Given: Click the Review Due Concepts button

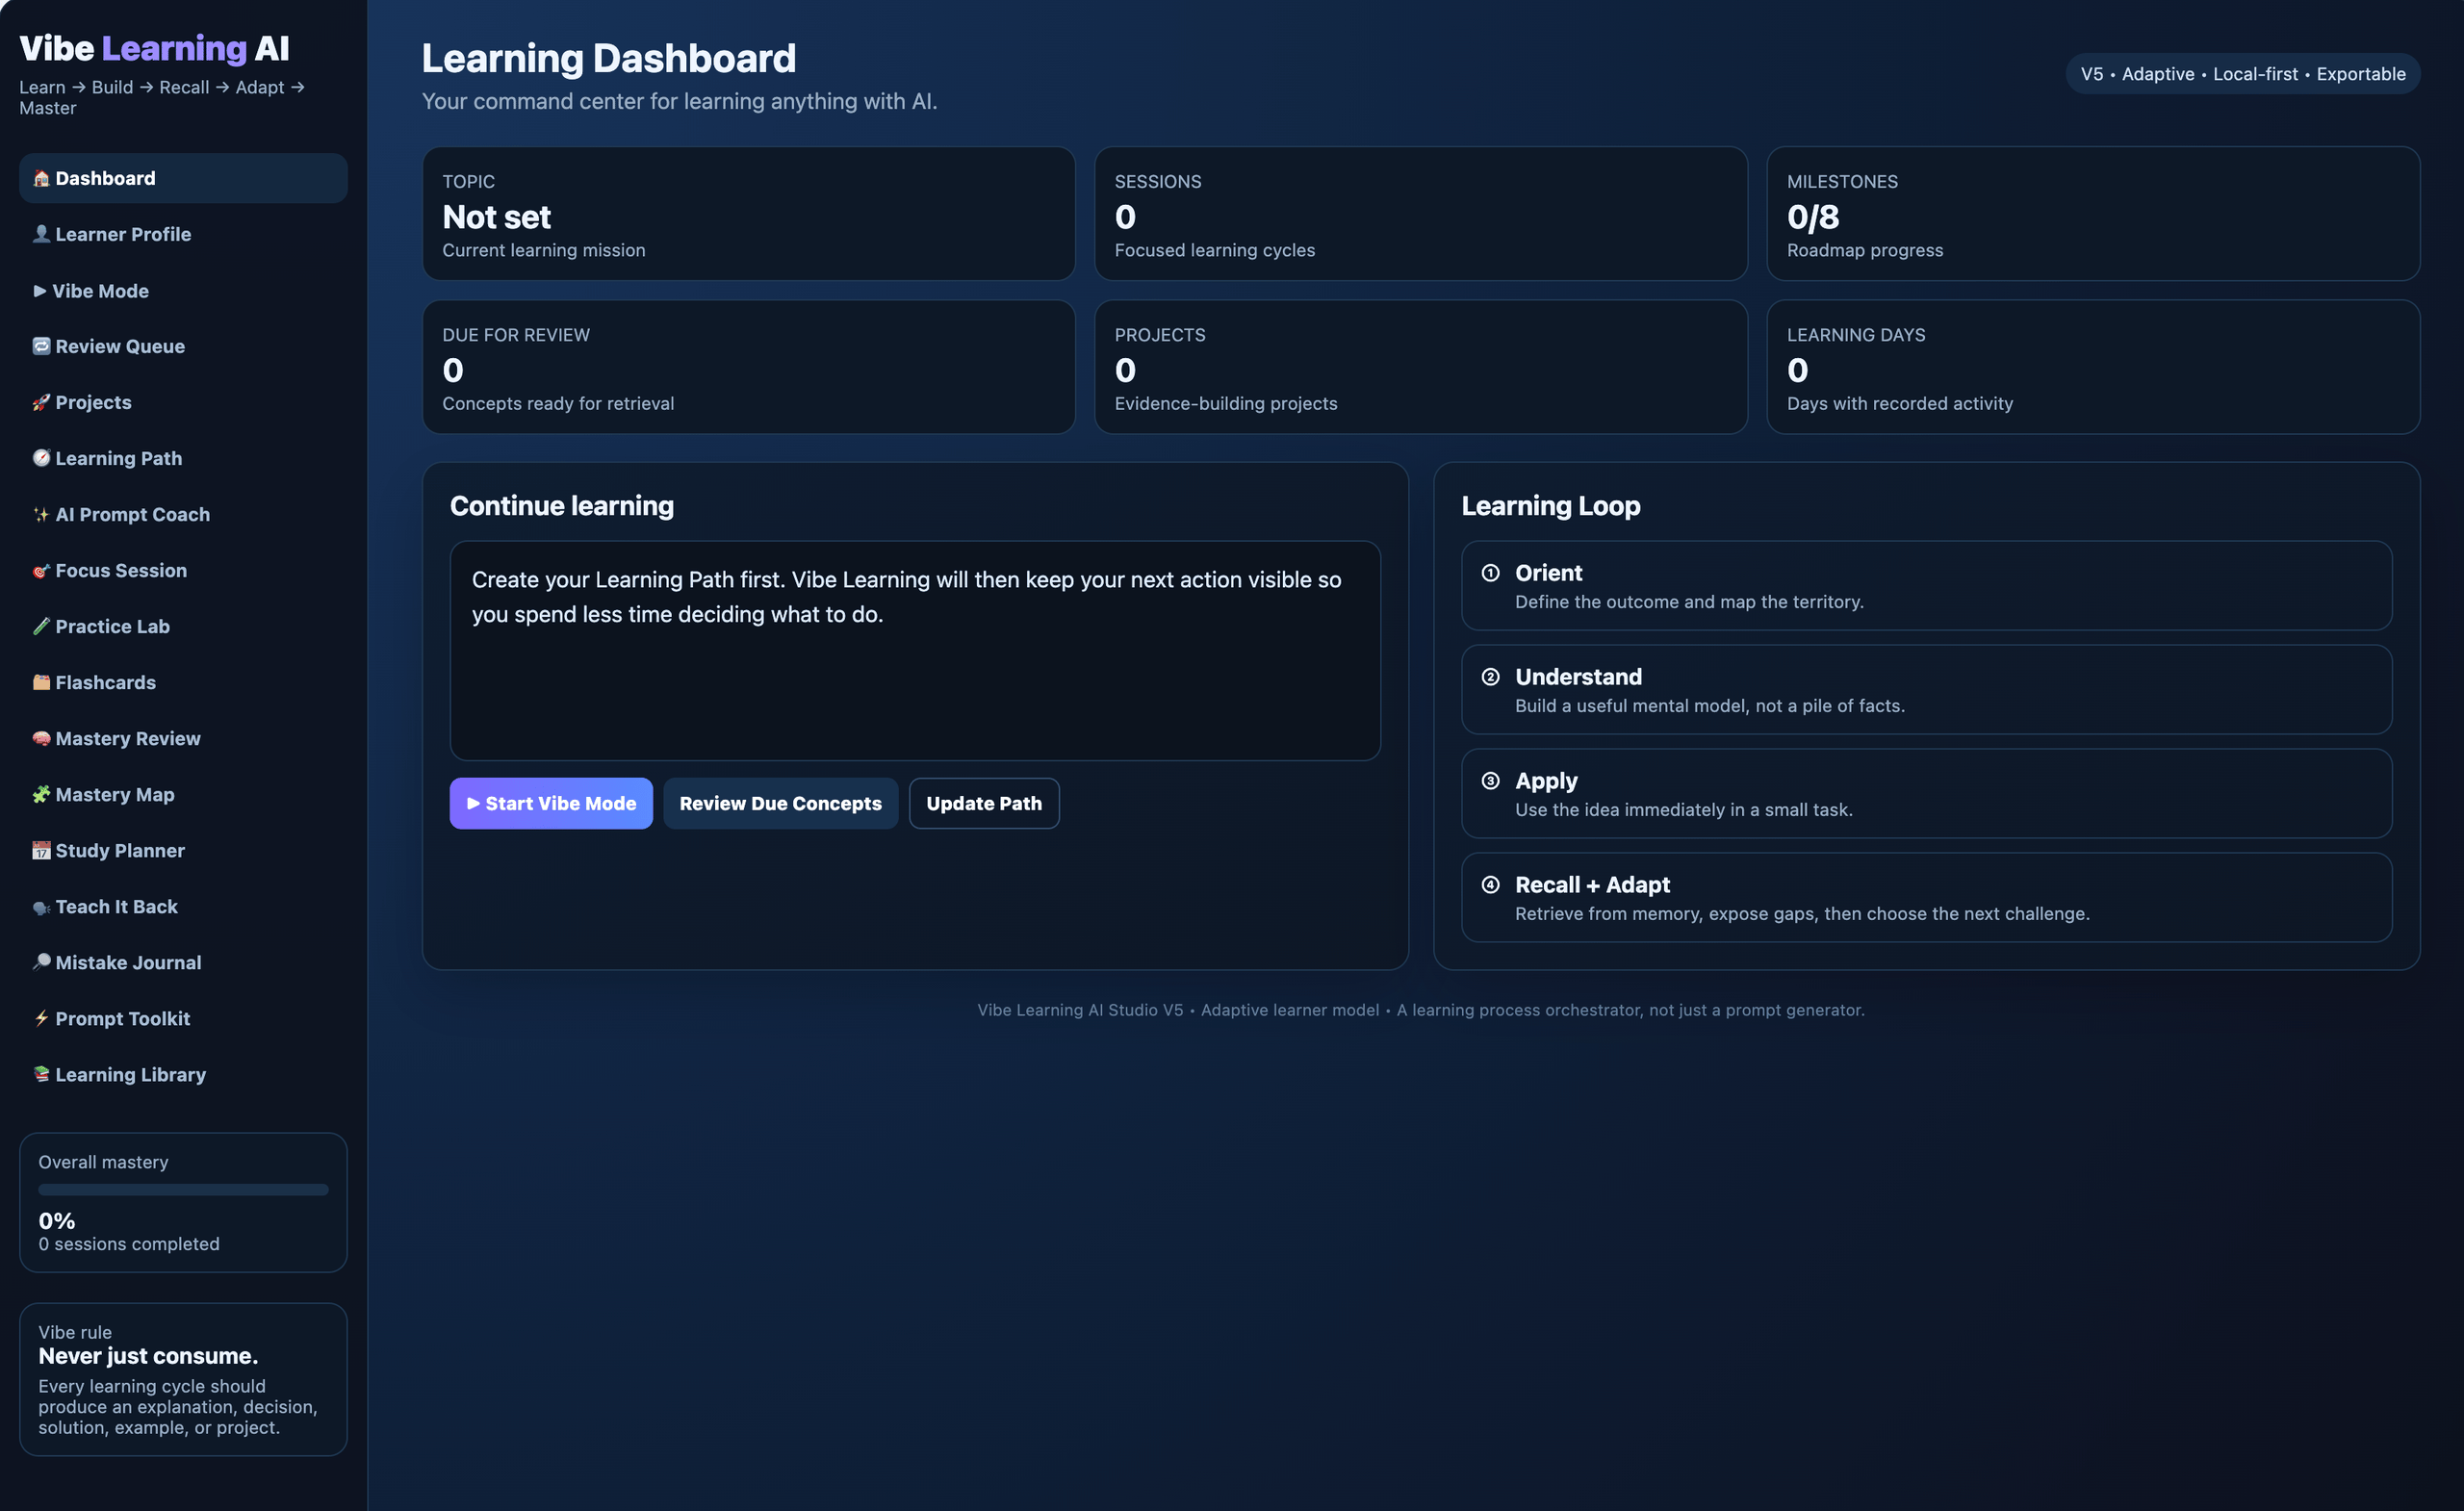Looking at the screenshot, I should tap(780, 803).
